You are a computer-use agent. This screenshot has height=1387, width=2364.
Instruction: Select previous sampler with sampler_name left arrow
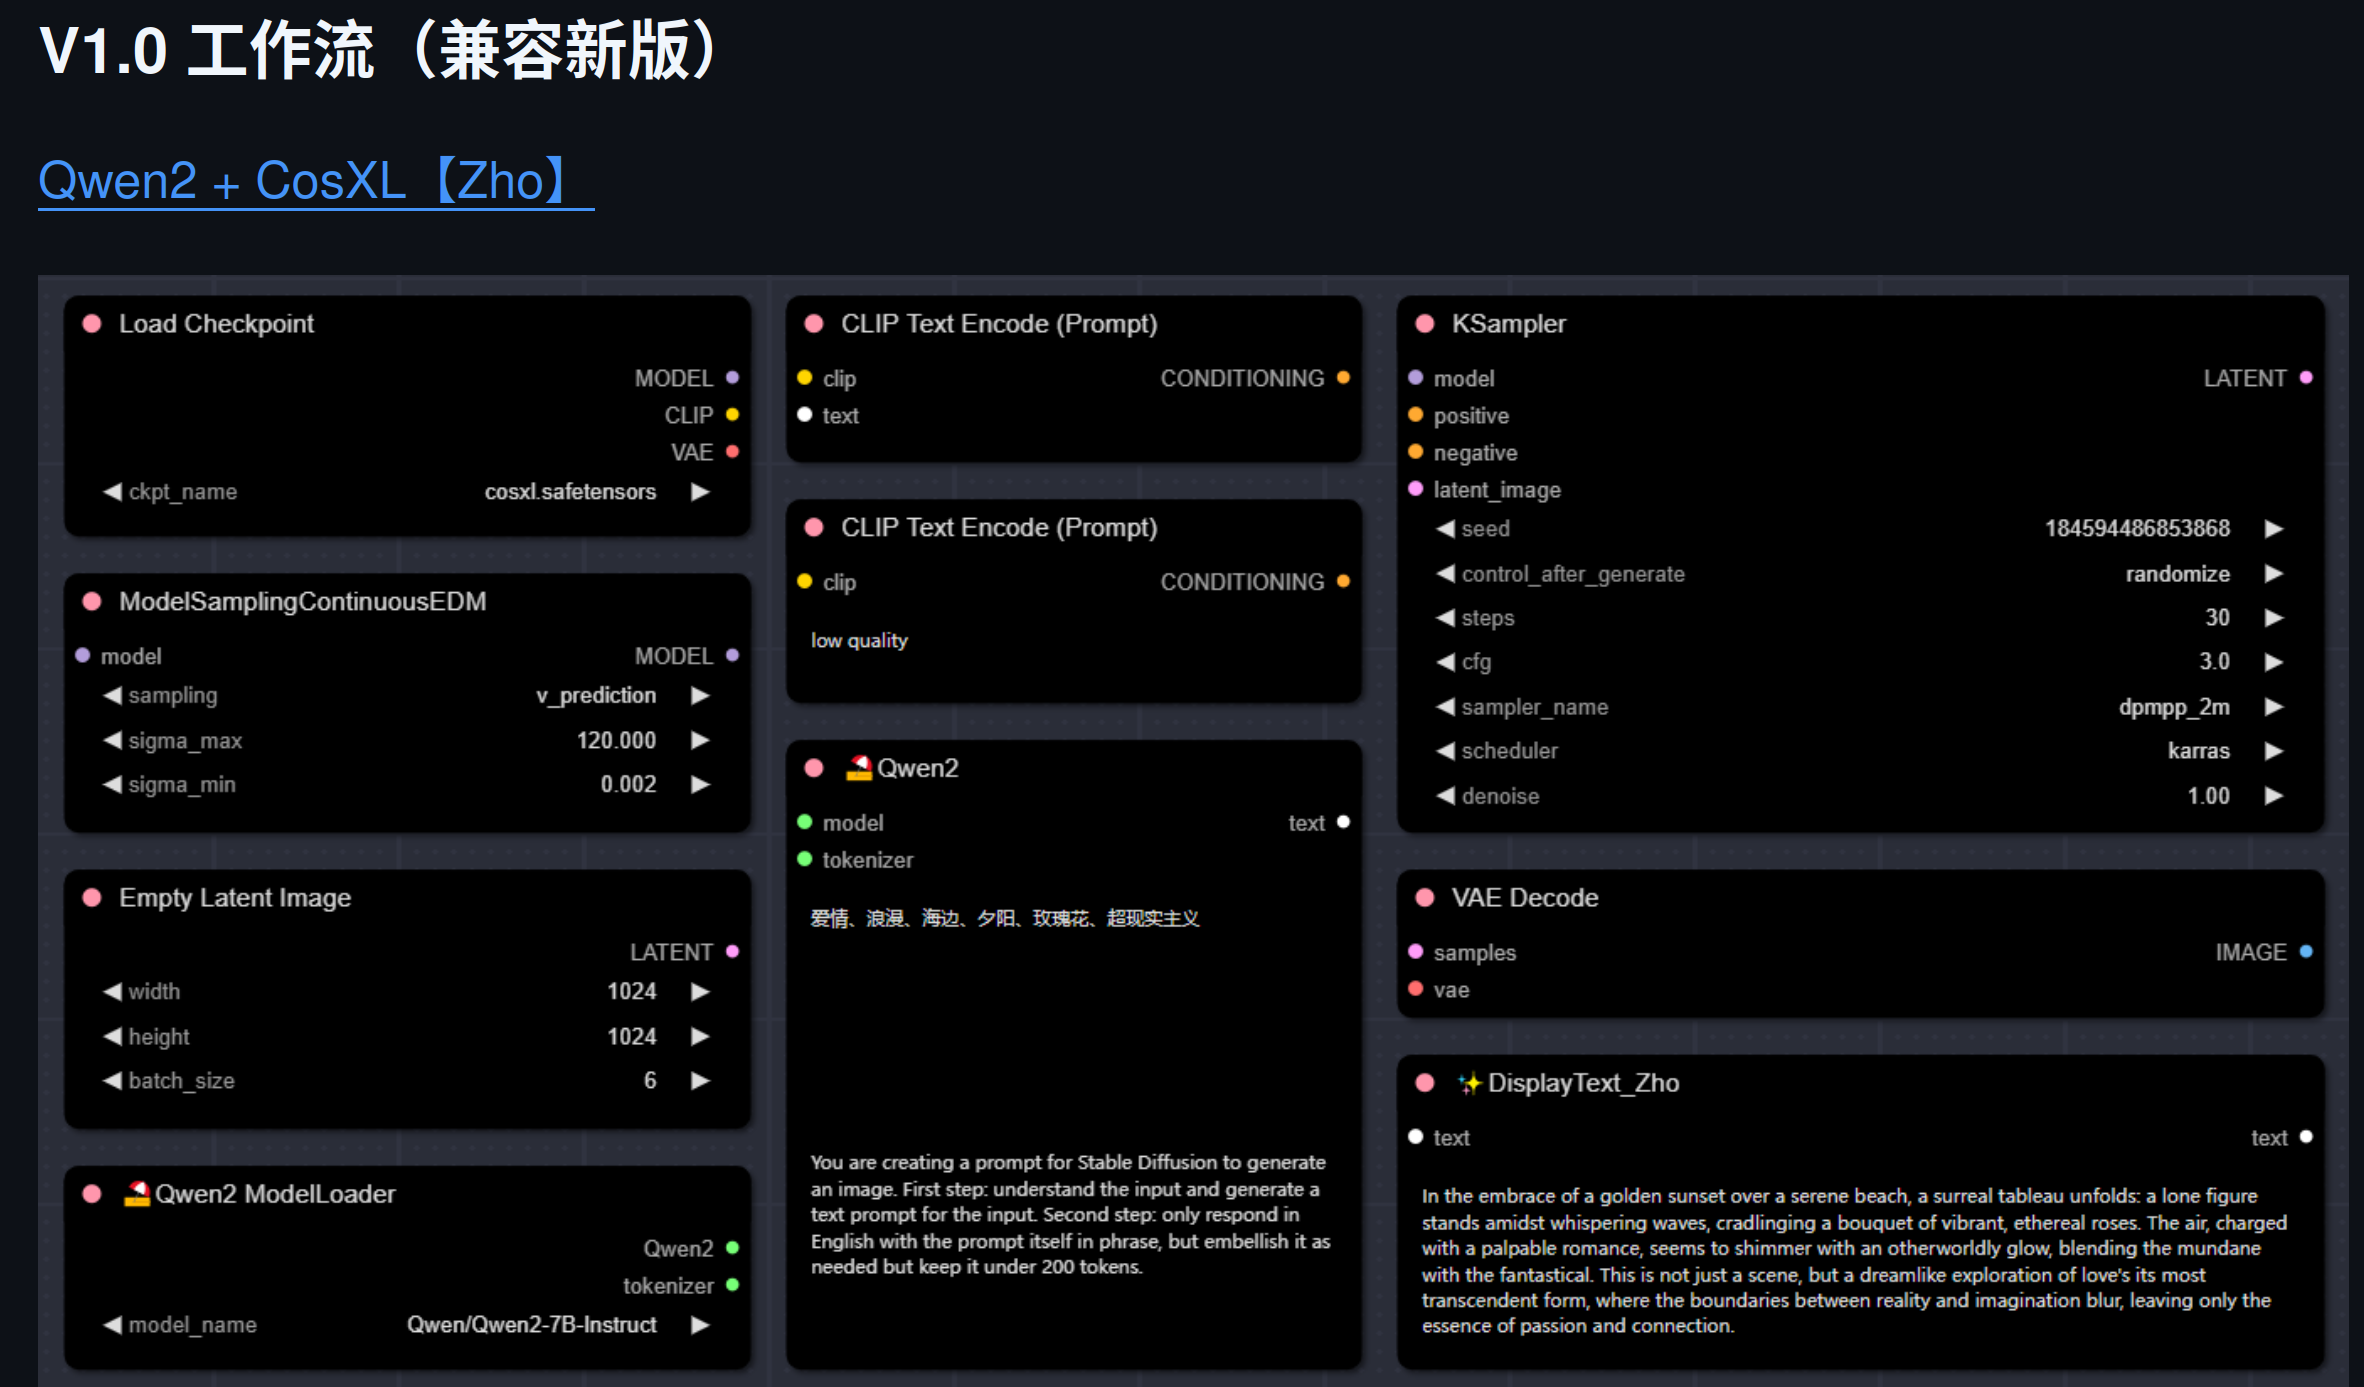1445,707
